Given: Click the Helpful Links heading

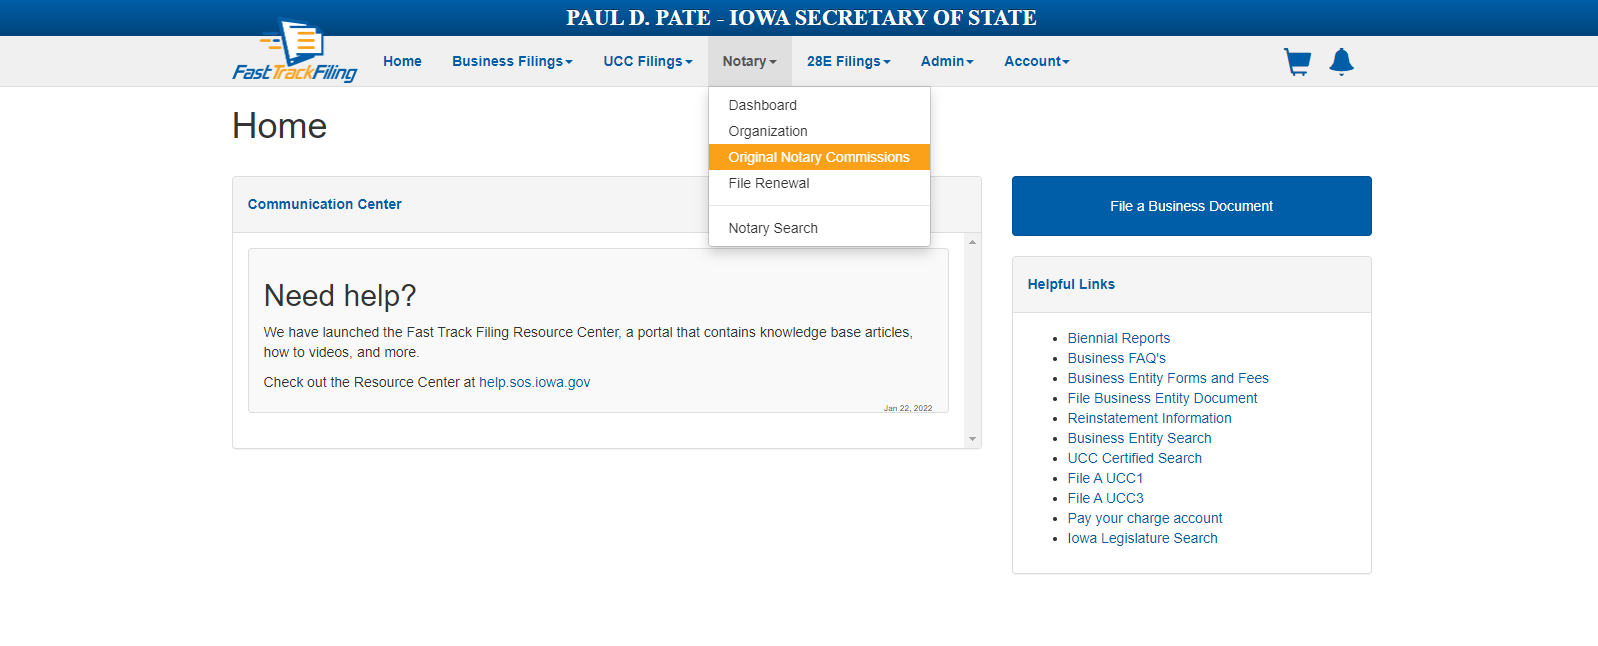Looking at the screenshot, I should tap(1071, 284).
